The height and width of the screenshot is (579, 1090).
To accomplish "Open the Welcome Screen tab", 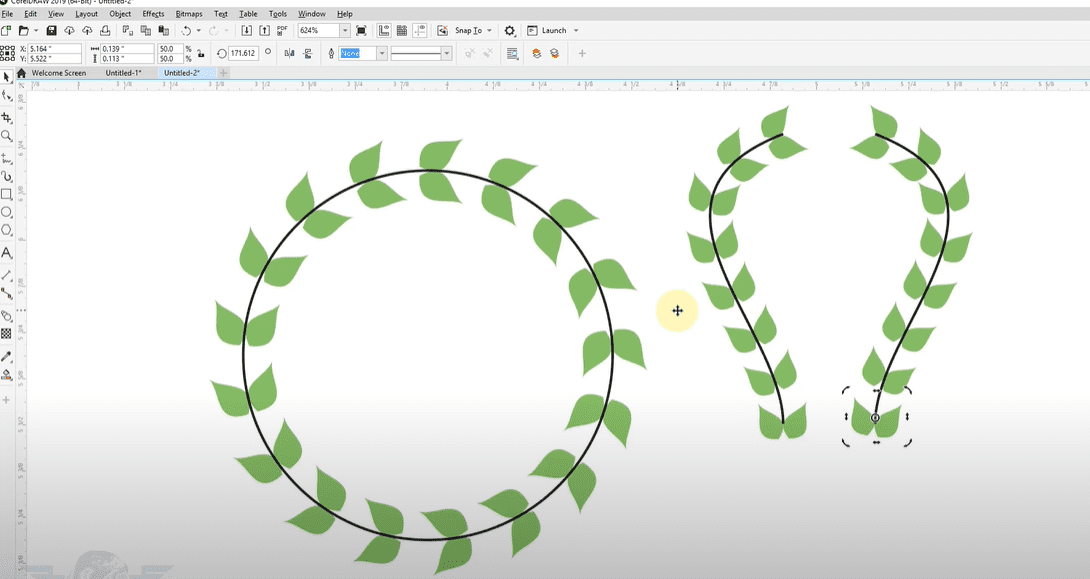I will coord(58,73).
